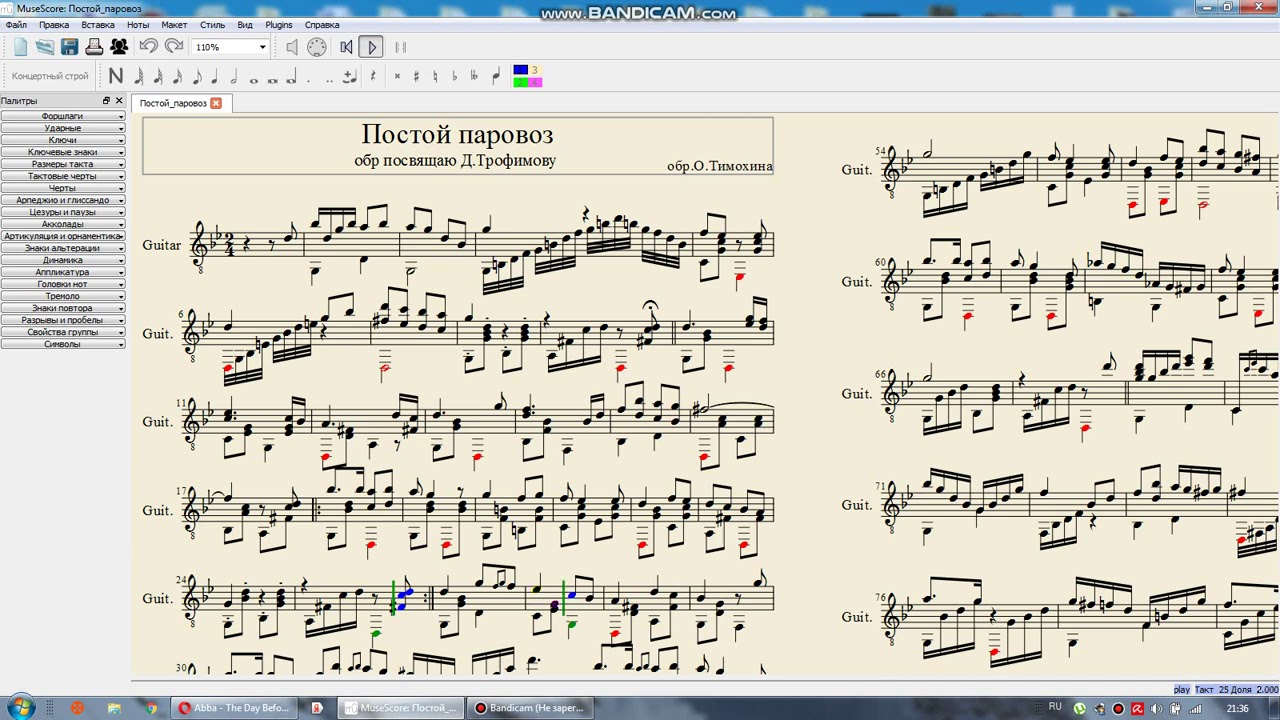Expand the Ударные palette

(x=63, y=128)
